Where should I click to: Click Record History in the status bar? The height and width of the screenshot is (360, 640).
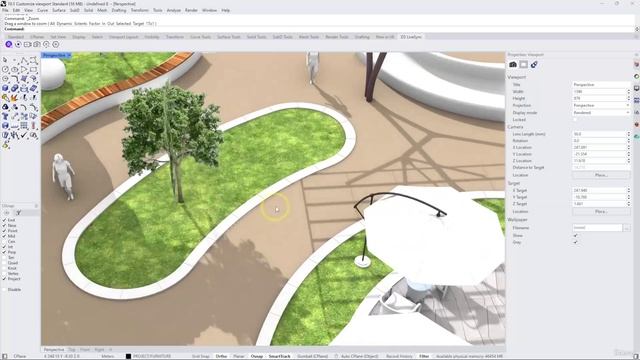coord(399,356)
